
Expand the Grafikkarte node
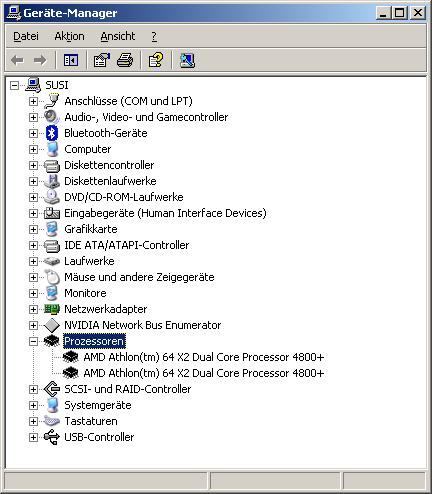click(x=33, y=229)
